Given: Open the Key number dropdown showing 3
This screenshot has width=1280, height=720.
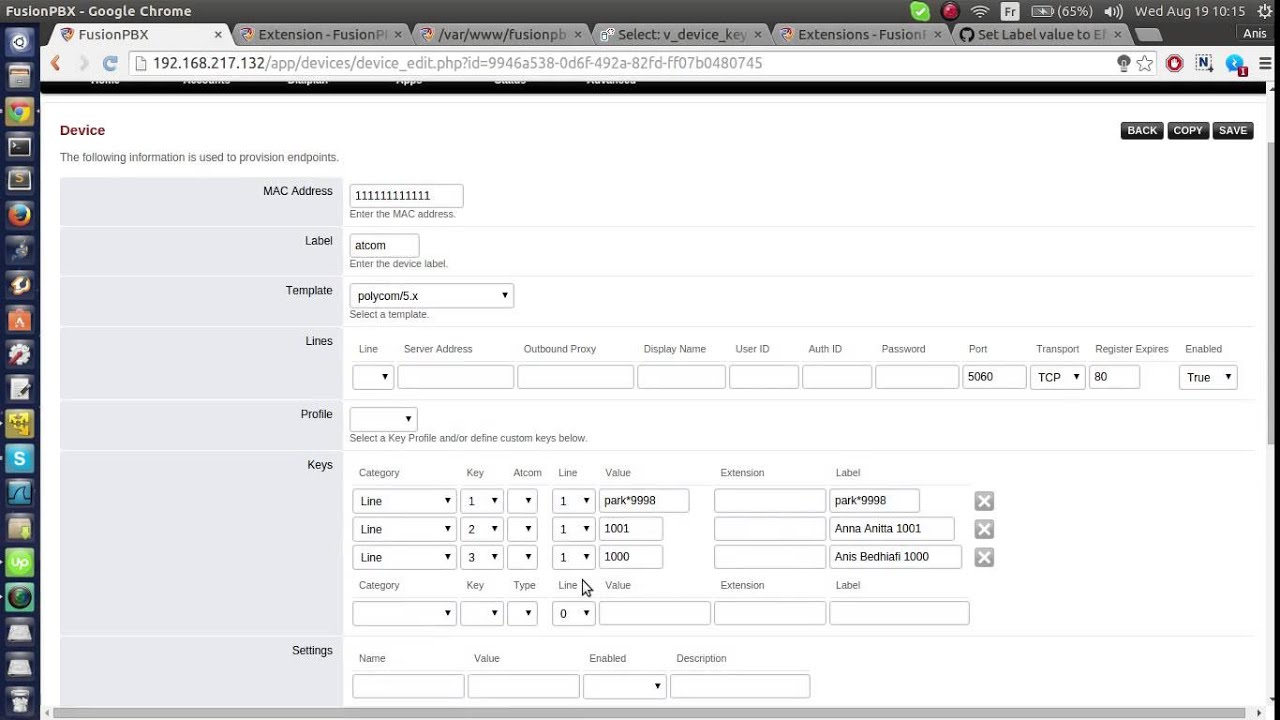Looking at the screenshot, I should [x=482, y=557].
